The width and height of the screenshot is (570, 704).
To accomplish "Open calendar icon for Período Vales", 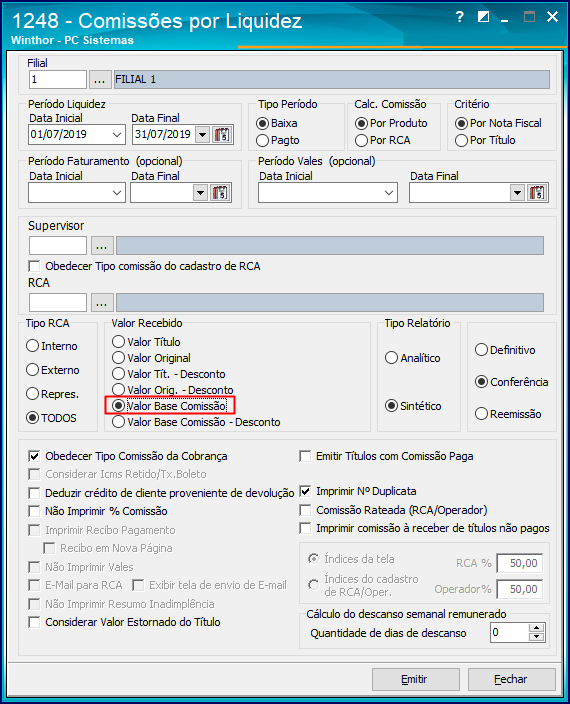I will [x=537, y=193].
